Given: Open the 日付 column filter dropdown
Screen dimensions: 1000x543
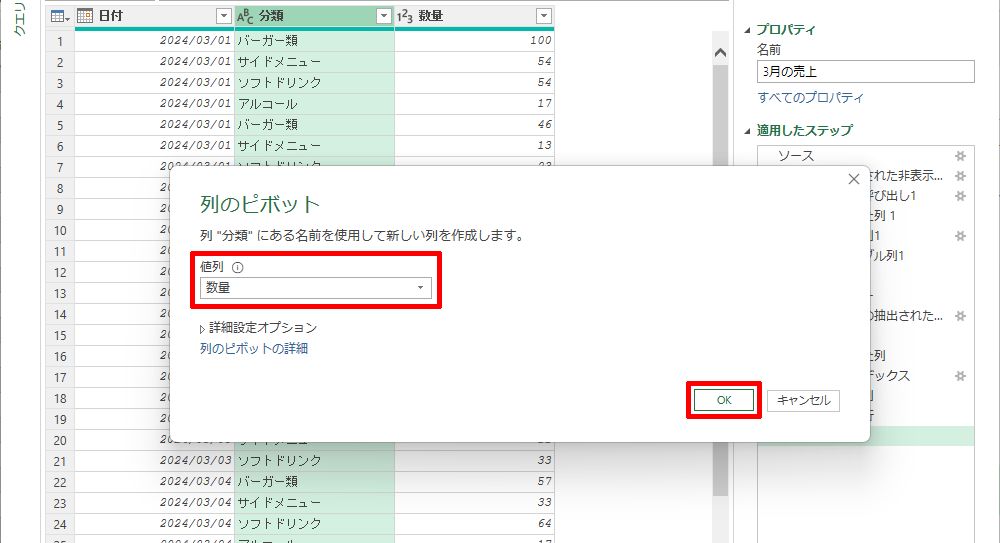Looking at the screenshot, I should [223, 17].
